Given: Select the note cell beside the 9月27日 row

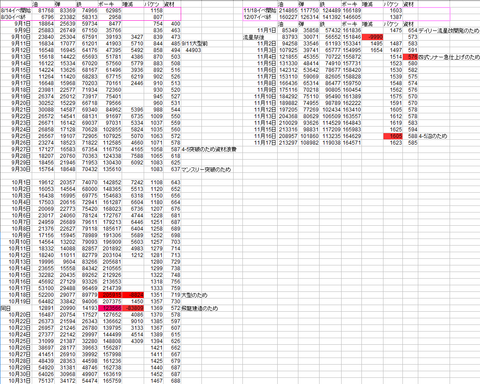Looking at the screenshot, I should click(209, 149).
